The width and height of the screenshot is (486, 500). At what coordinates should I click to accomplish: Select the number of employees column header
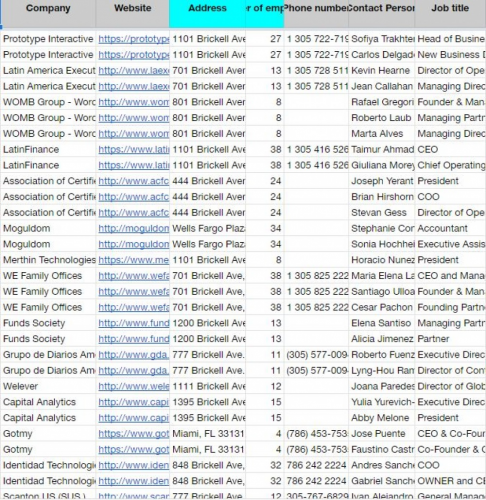(265, 13)
